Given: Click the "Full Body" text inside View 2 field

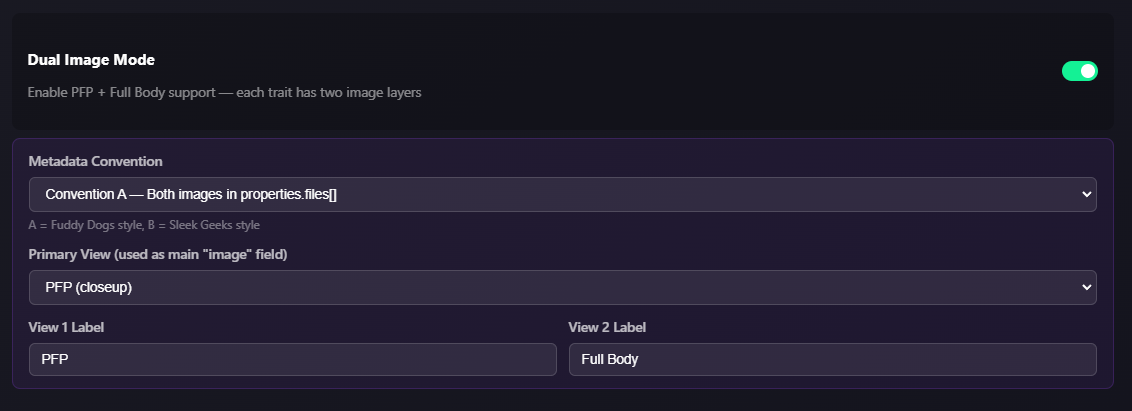Looking at the screenshot, I should click(609, 359).
